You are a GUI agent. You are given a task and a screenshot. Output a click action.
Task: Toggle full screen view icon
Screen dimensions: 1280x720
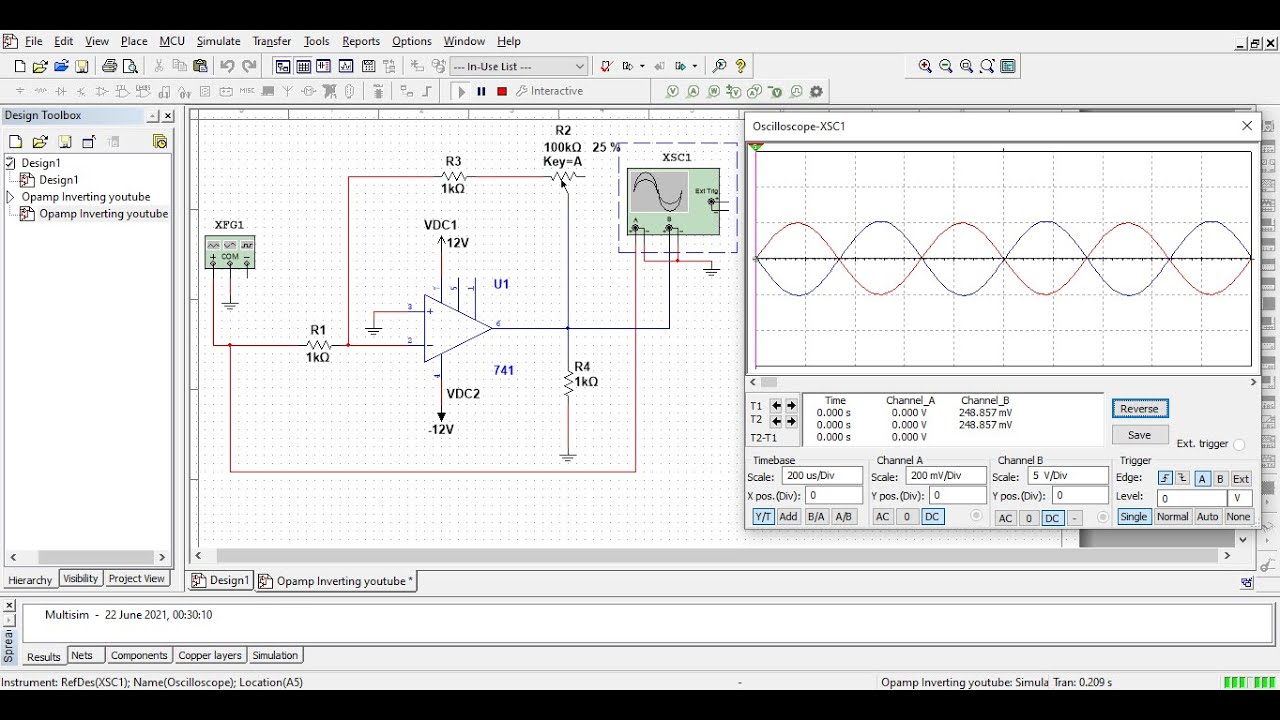(x=1008, y=66)
